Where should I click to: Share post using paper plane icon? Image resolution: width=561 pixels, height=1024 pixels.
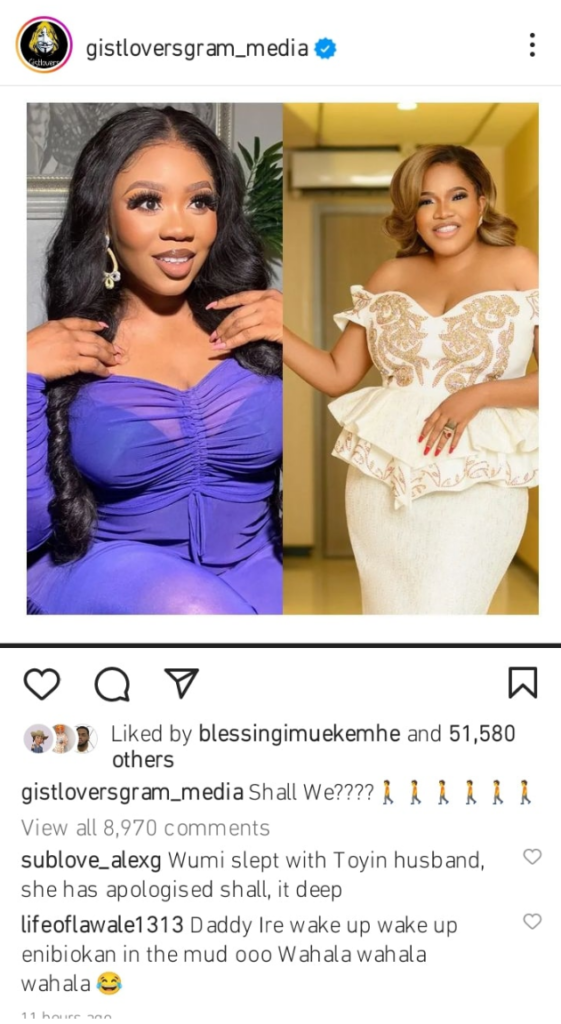coord(182,683)
